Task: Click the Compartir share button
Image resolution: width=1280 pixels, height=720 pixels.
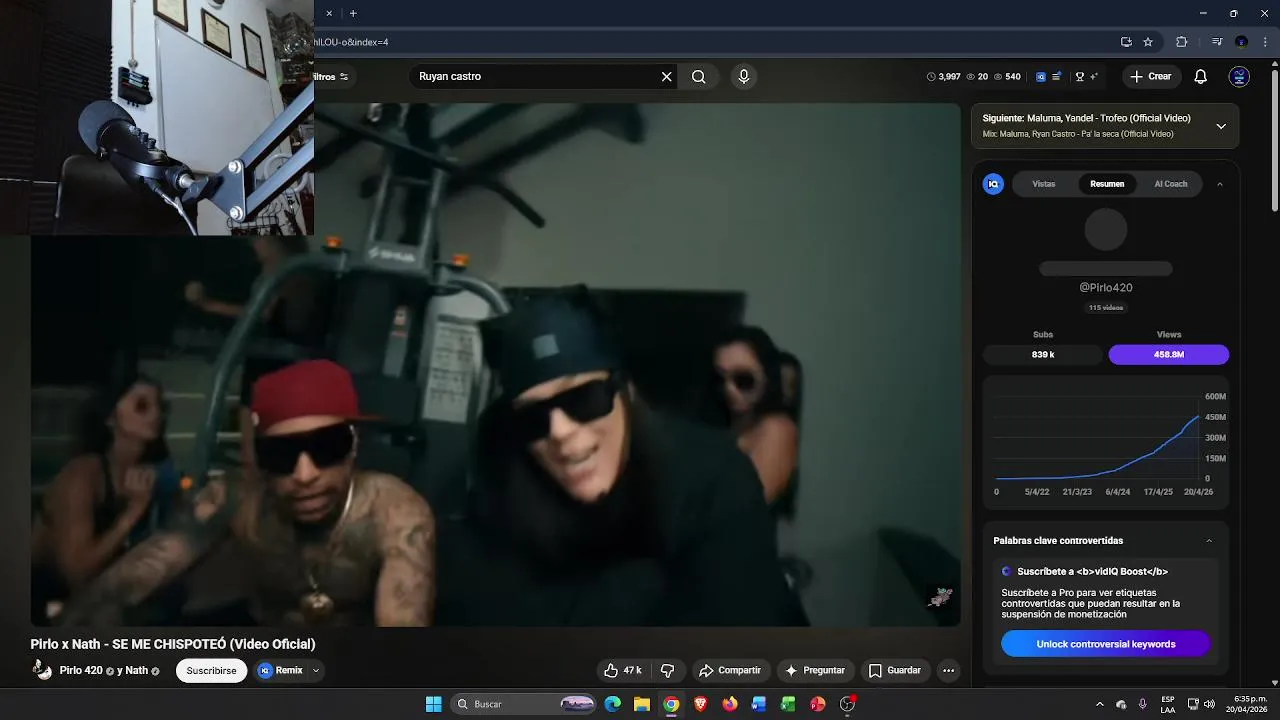Action: tap(729, 670)
